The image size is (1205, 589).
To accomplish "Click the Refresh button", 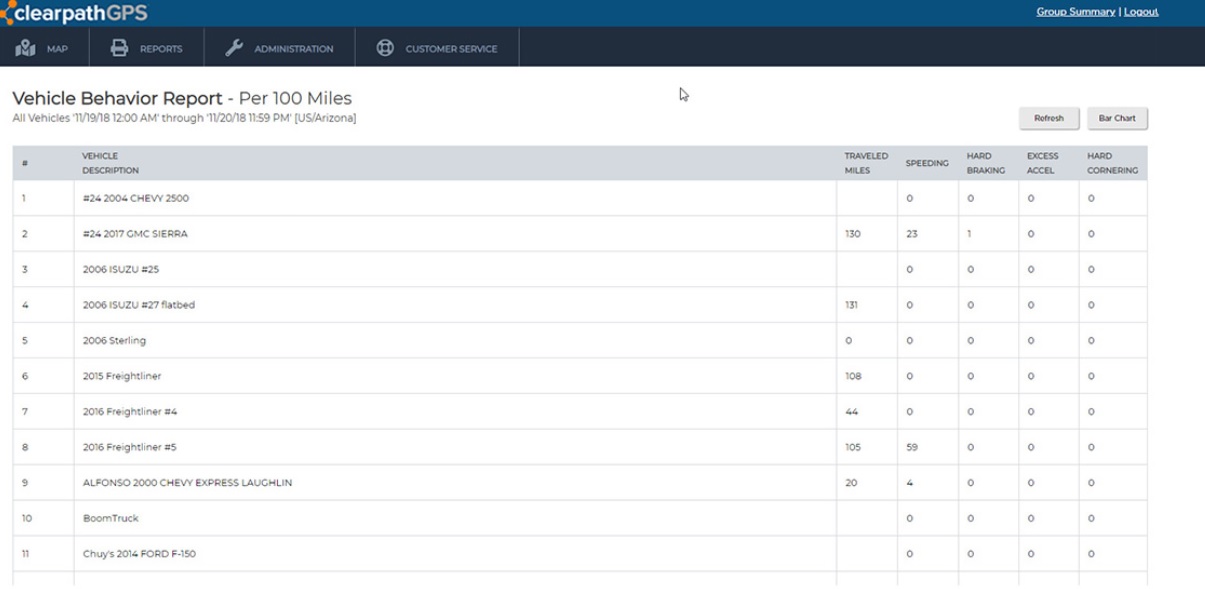I will pos(1048,118).
